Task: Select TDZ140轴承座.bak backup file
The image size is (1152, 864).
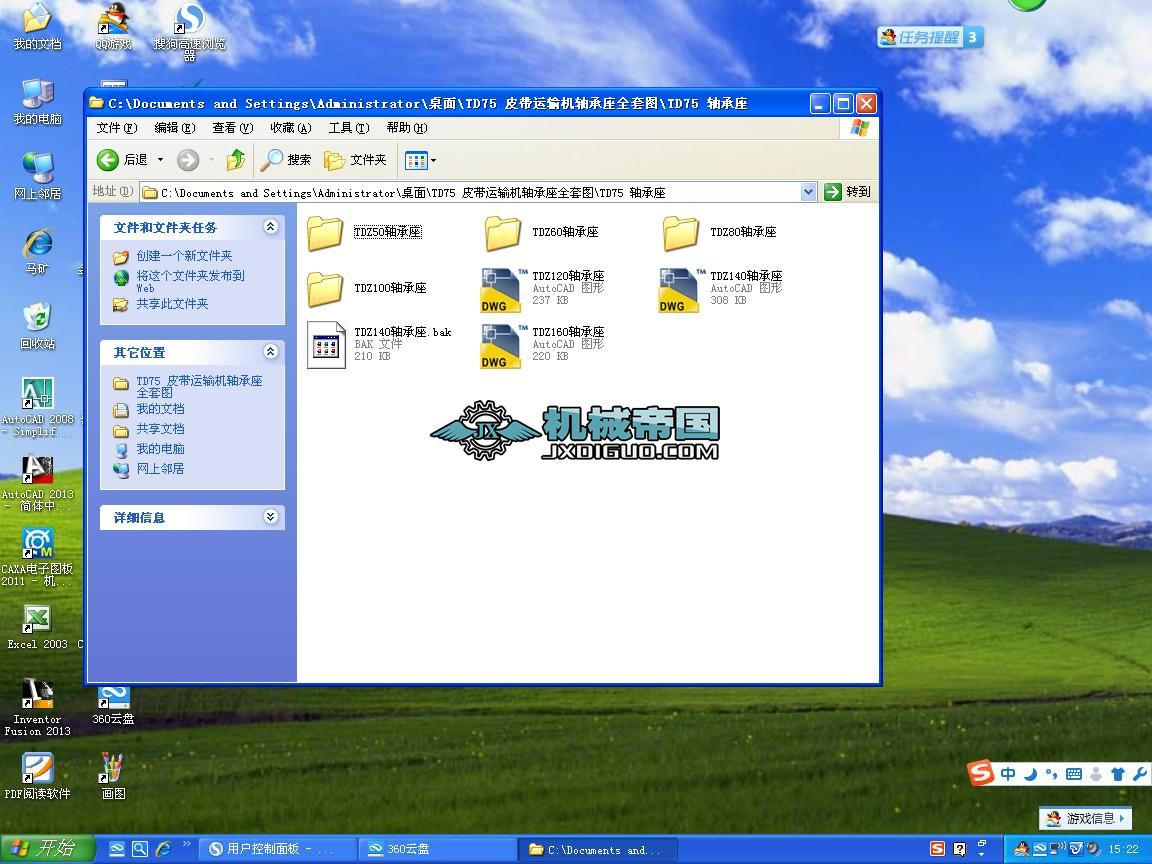Action: [x=379, y=345]
